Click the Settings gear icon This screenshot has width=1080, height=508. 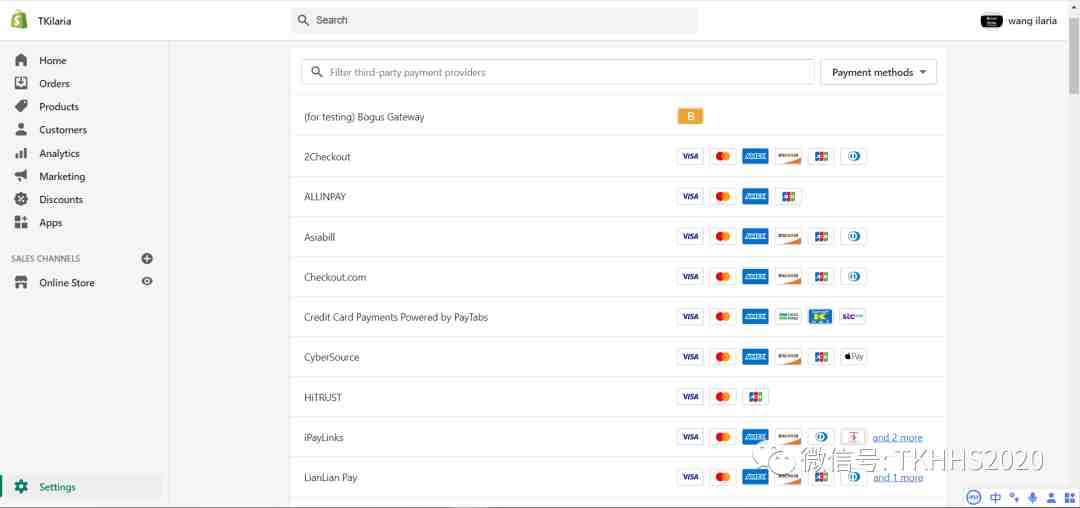point(21,487)
